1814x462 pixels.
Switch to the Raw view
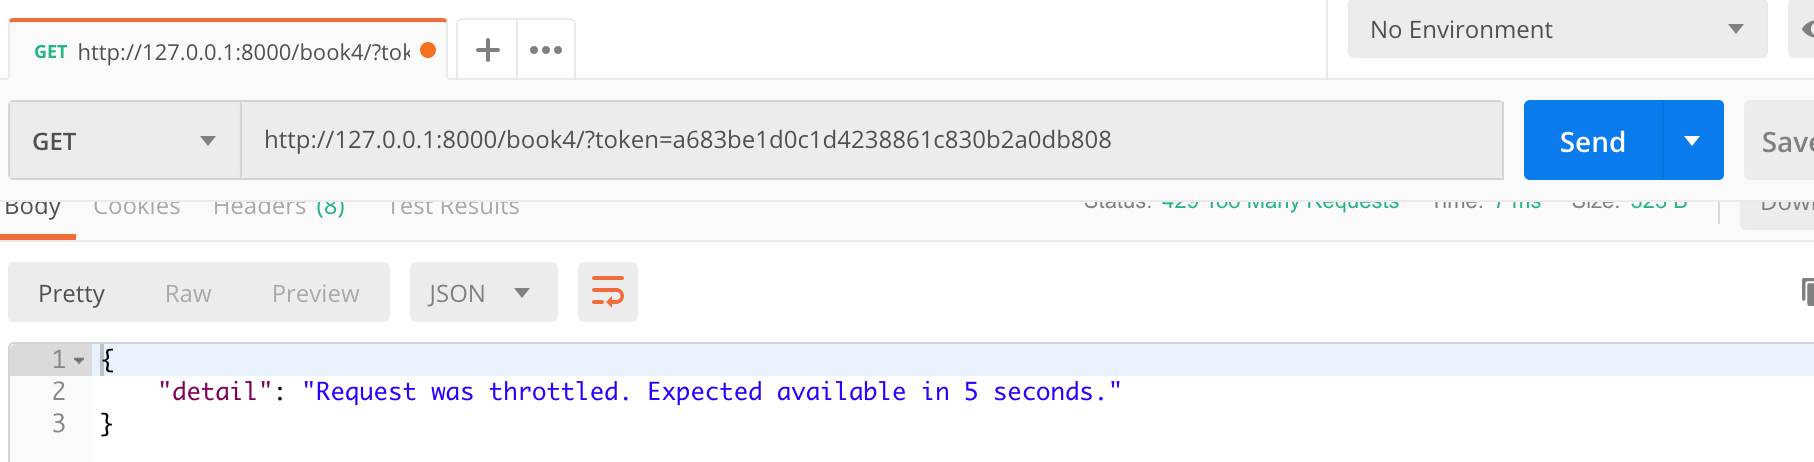188,293
